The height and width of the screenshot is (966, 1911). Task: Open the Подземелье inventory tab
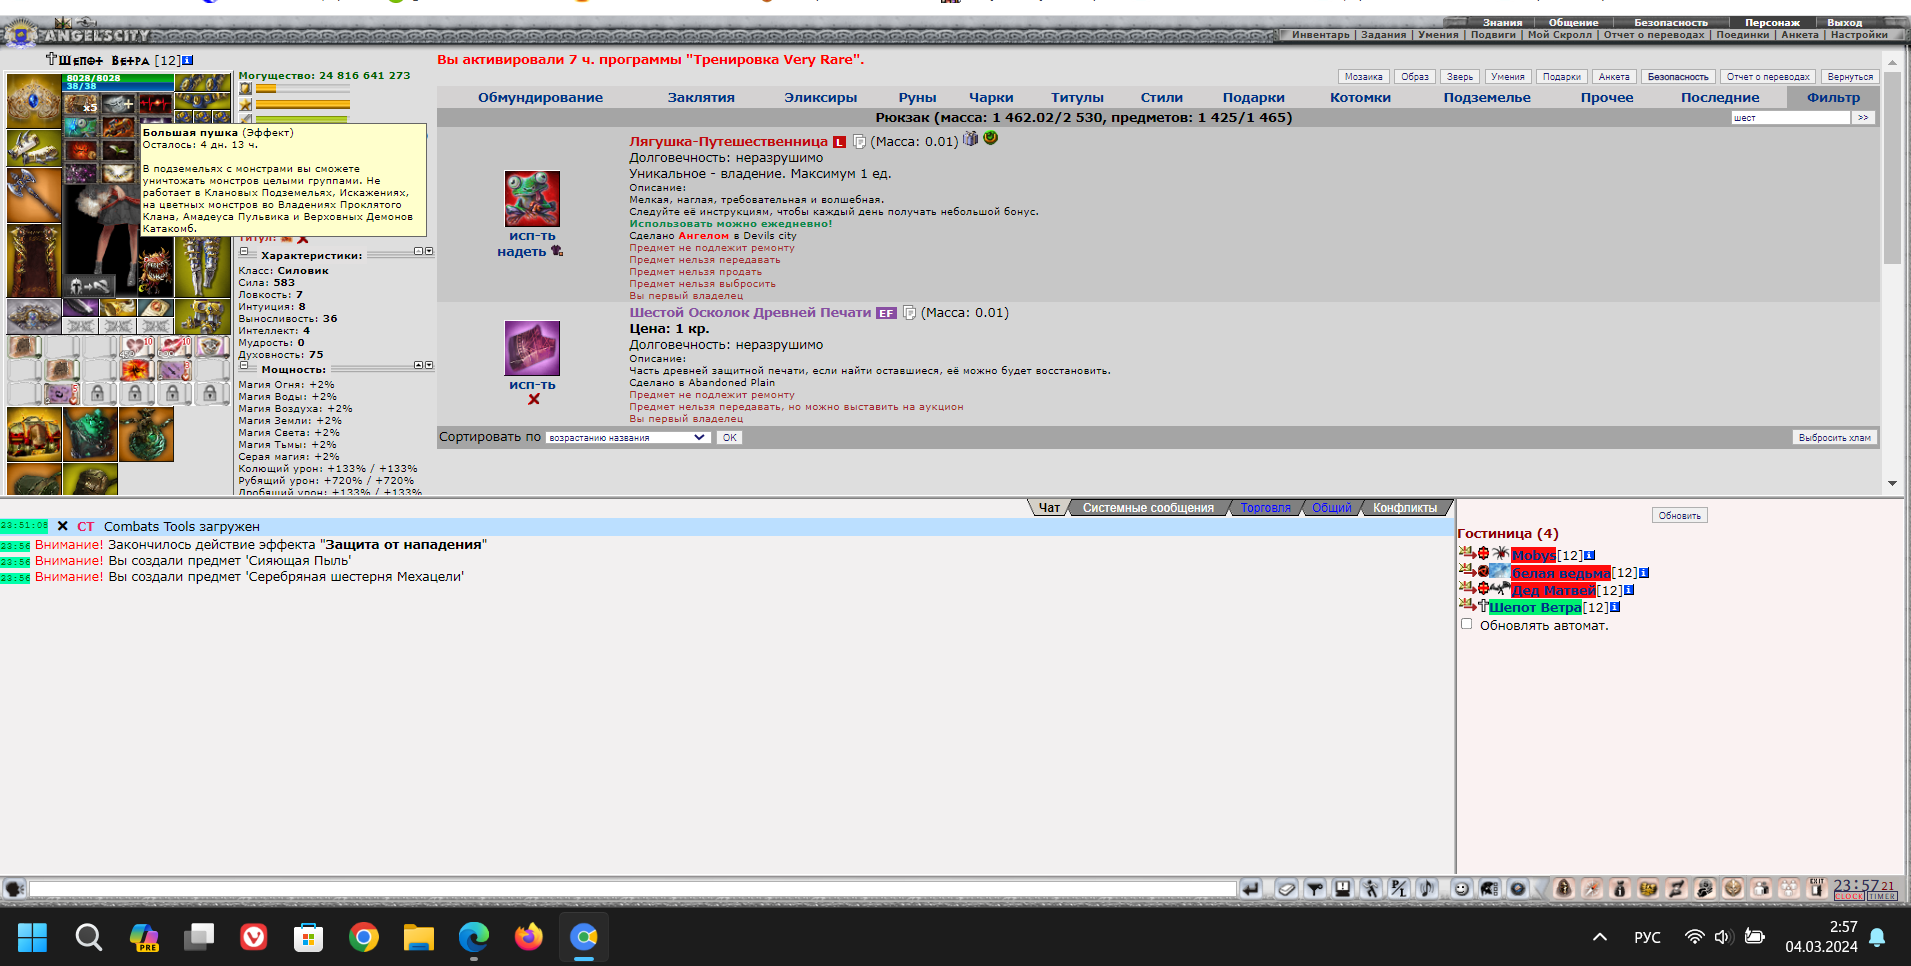click(x=1487, y=97)
